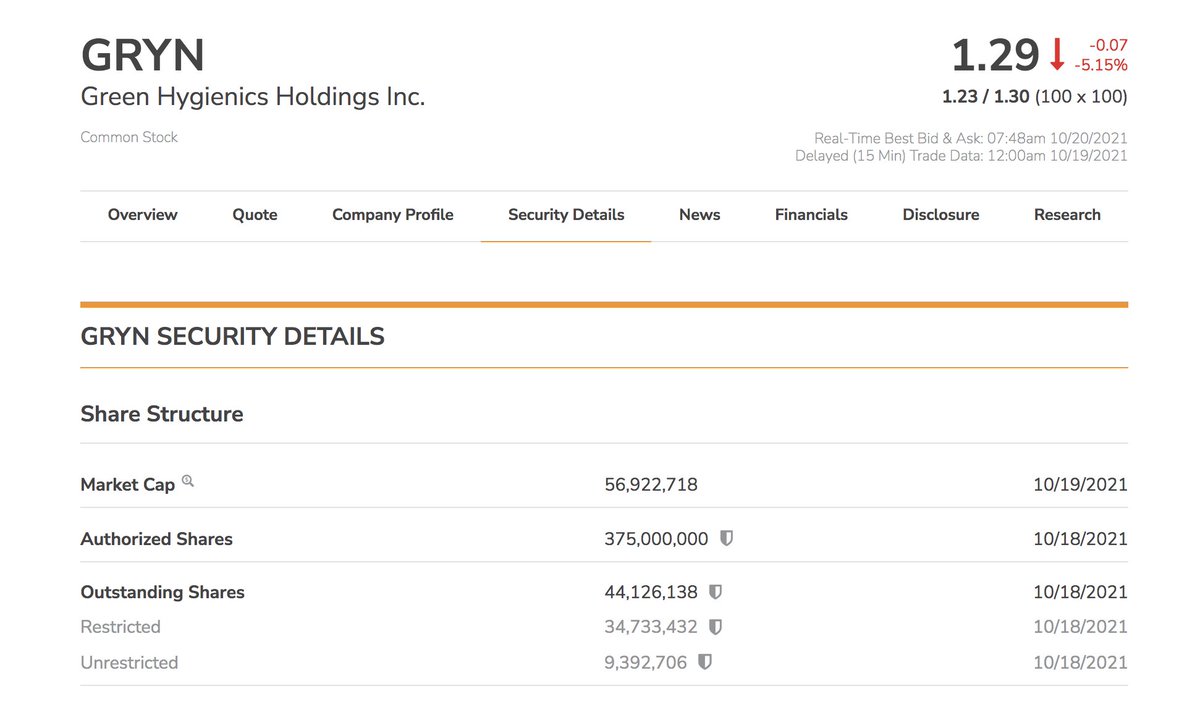Click the Delayed (15 Min) Trade Data timestamp

click(x=961, y=156)
